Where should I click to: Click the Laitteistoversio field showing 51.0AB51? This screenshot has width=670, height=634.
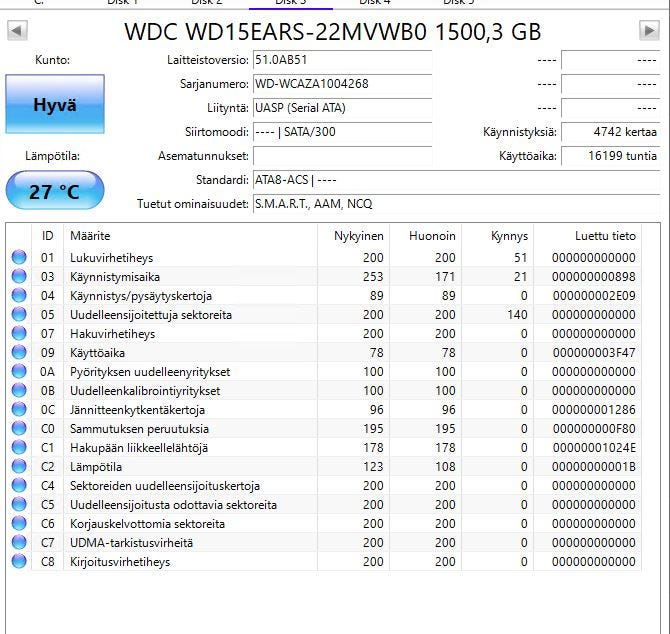[x=342, y=60]
